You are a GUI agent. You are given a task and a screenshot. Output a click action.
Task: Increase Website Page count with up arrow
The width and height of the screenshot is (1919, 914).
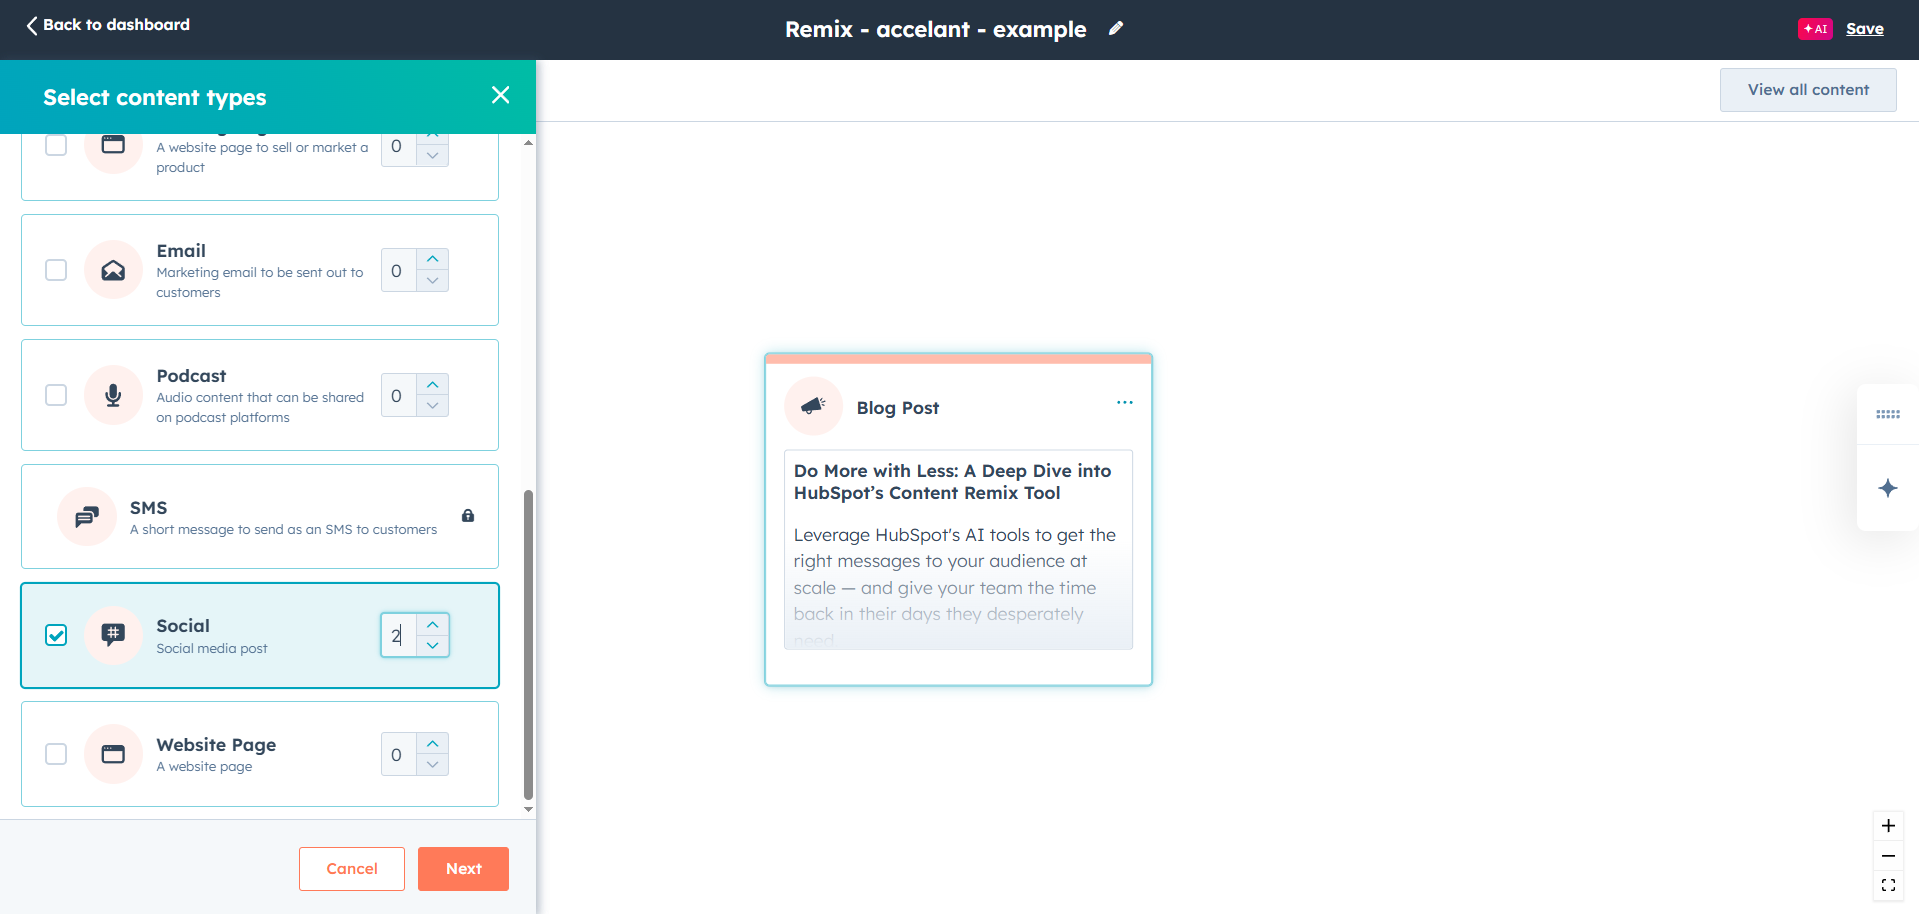coord(432,743)
